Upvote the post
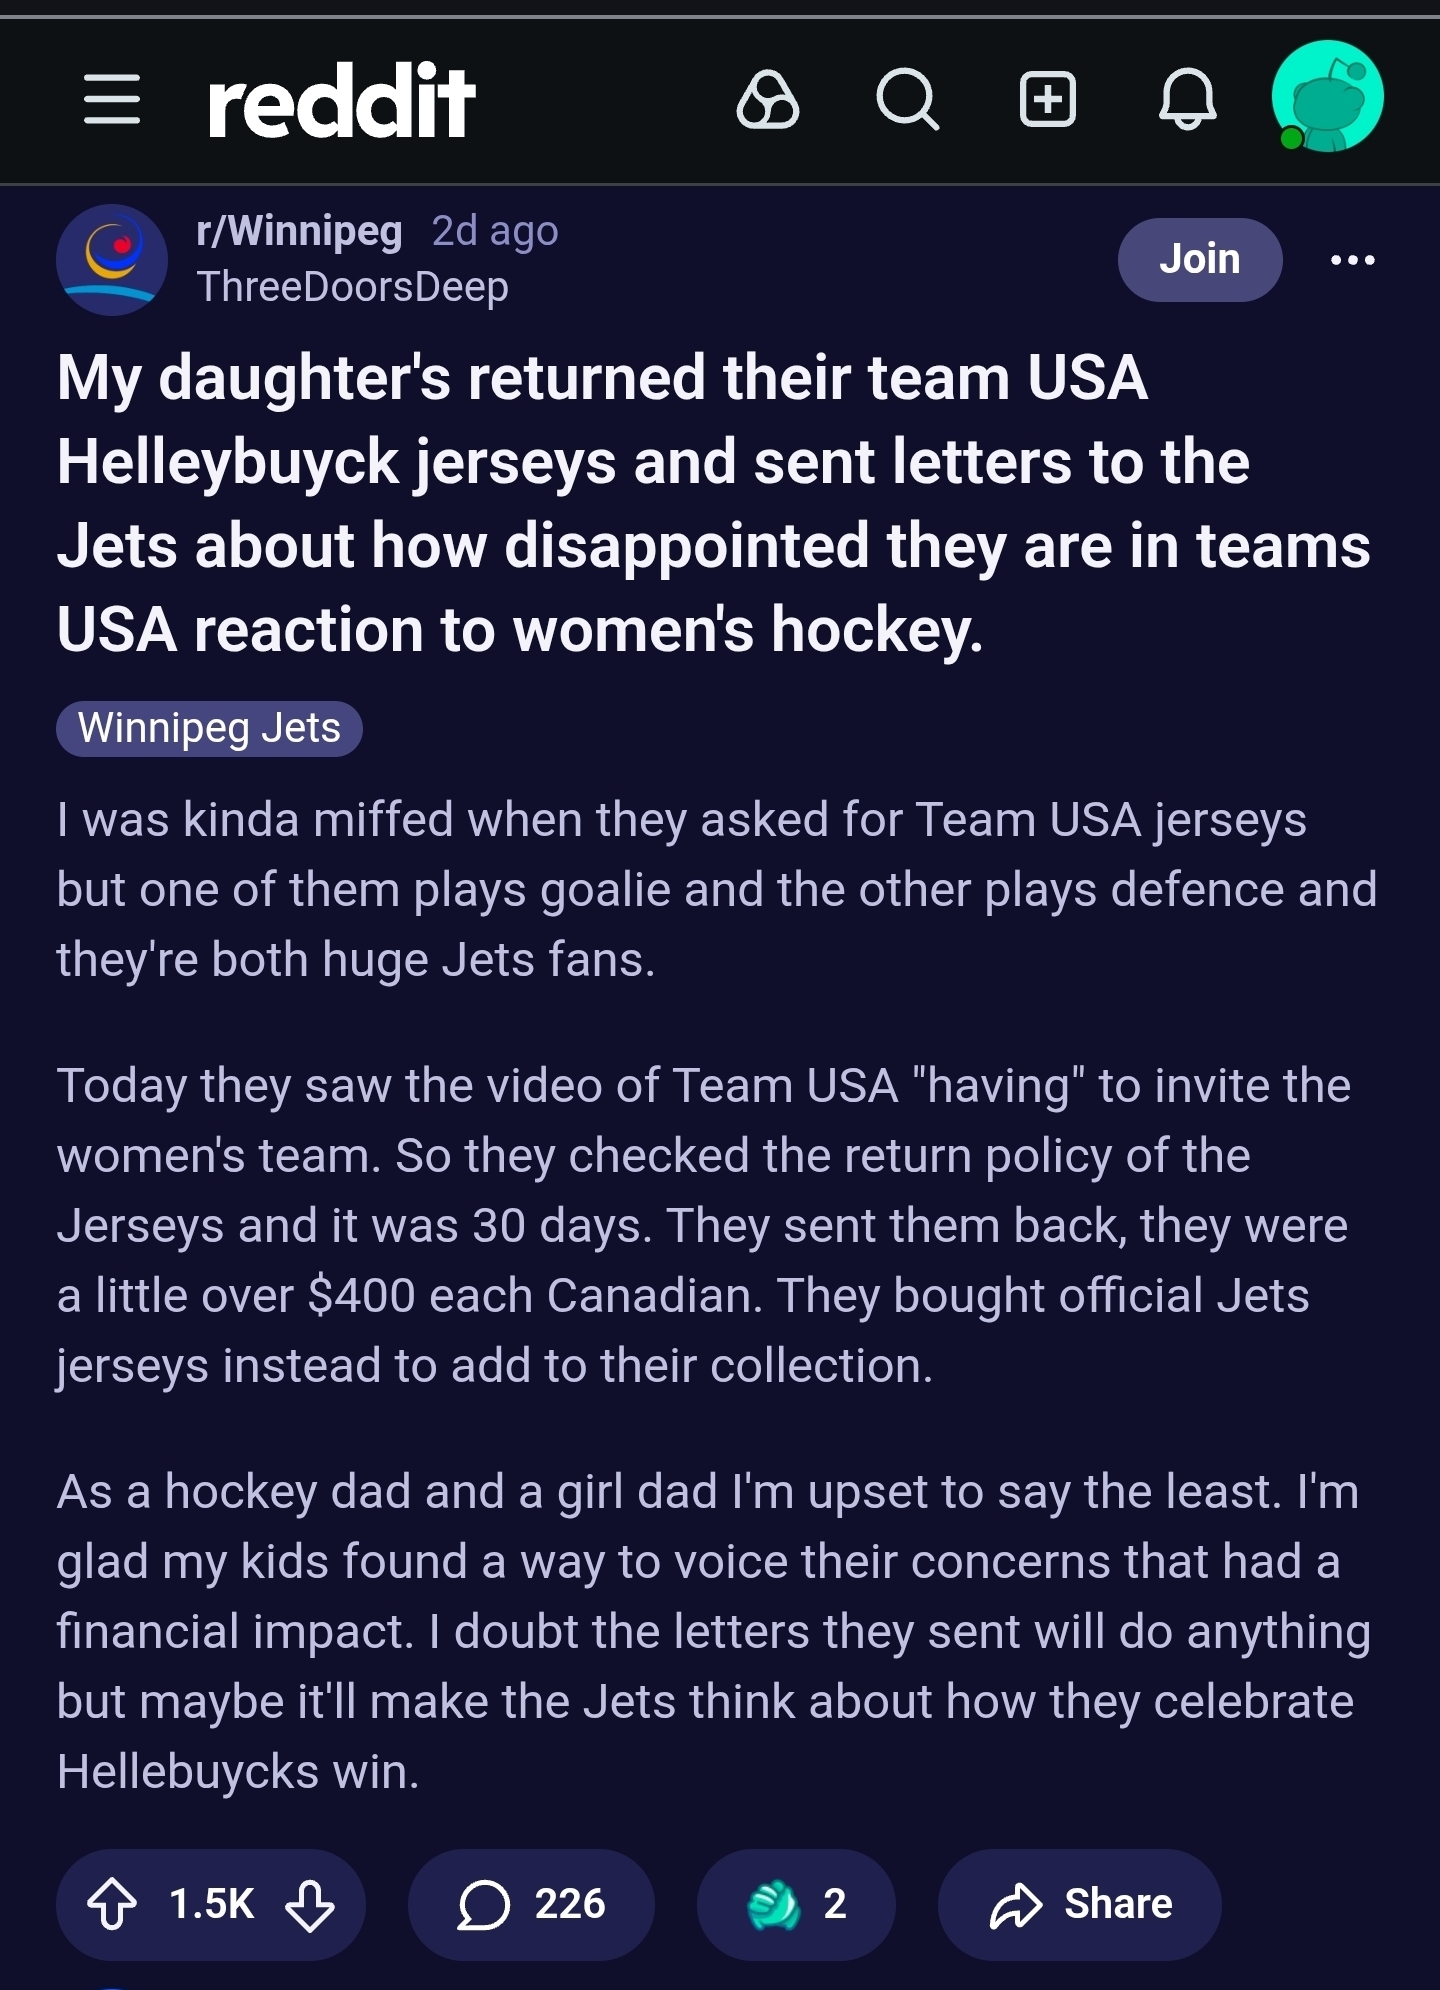This screenshot has width=1440, height=1990. click(112, 1904)
